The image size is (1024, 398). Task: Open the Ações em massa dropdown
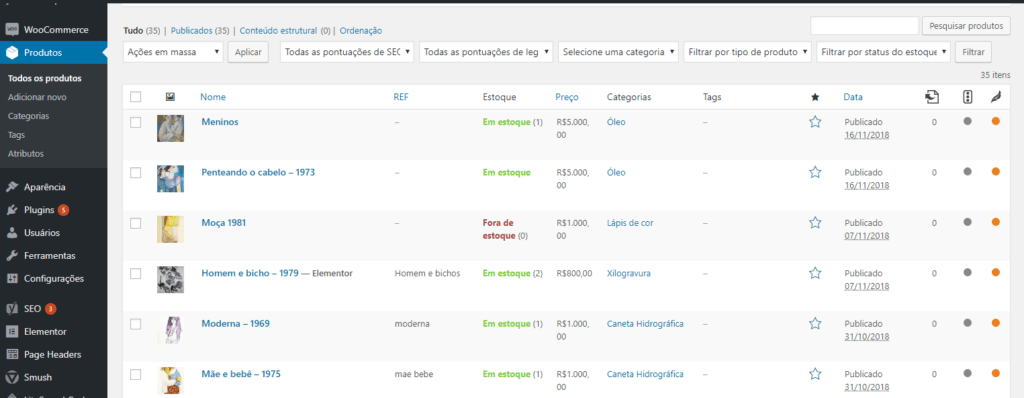click(x=173, y=52)
